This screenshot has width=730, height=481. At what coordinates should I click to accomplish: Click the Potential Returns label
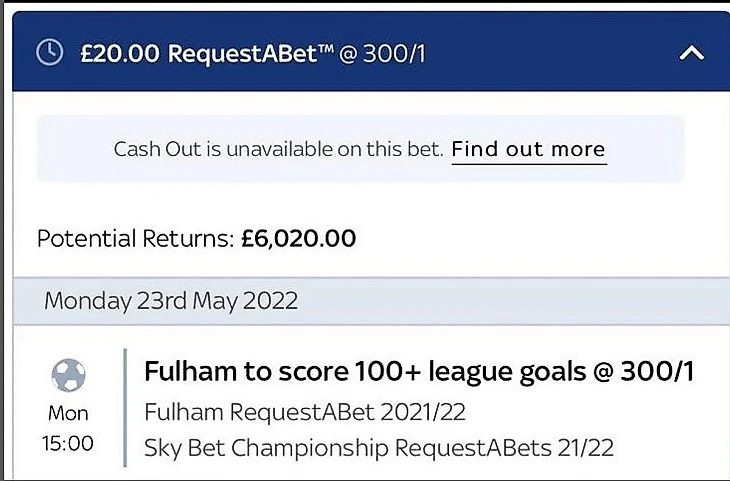pos(135,239)
